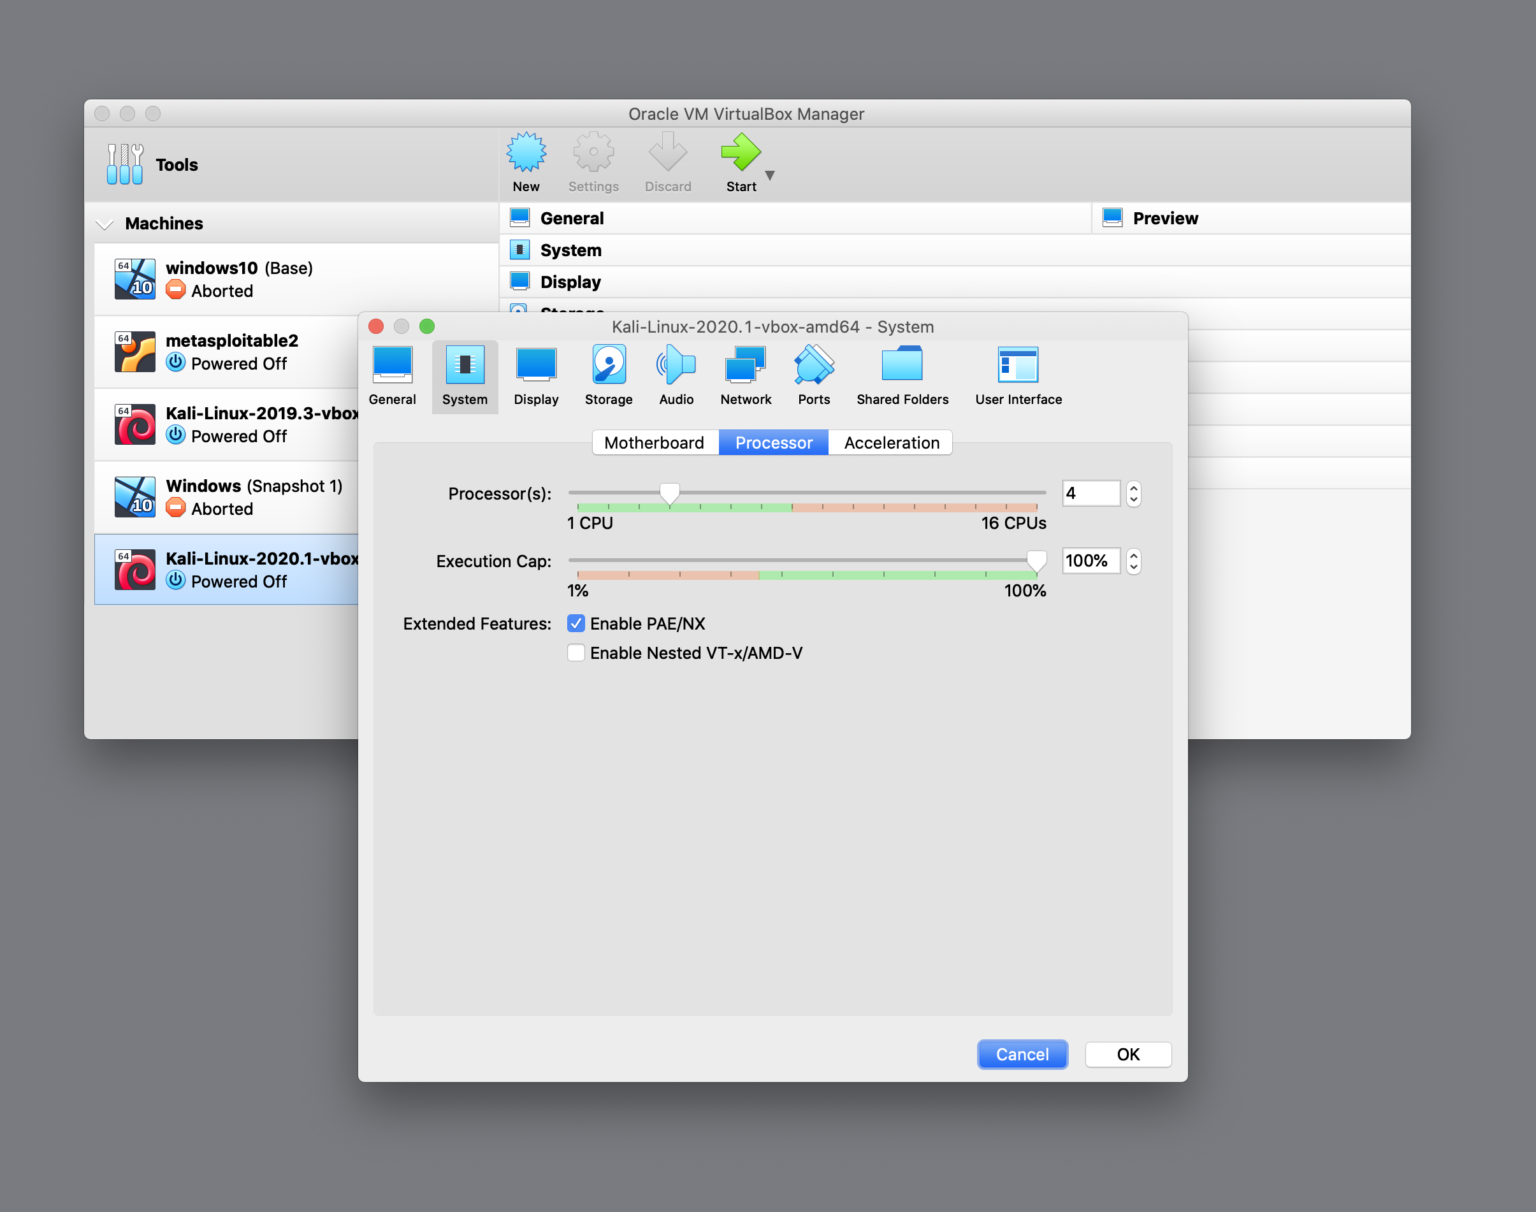Open General settings category icon
The height and width of the screenshot is (1212, 1536).
[x=392, y=365]
